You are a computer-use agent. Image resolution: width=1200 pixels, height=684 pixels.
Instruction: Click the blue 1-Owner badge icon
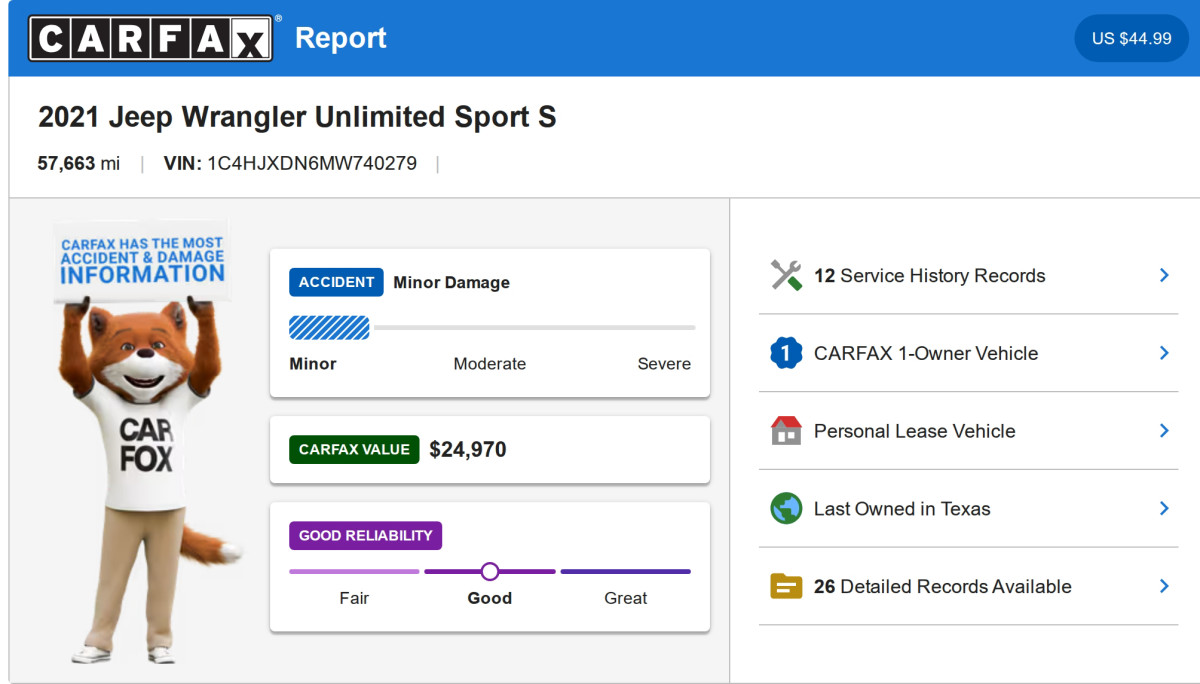point(786,353)
